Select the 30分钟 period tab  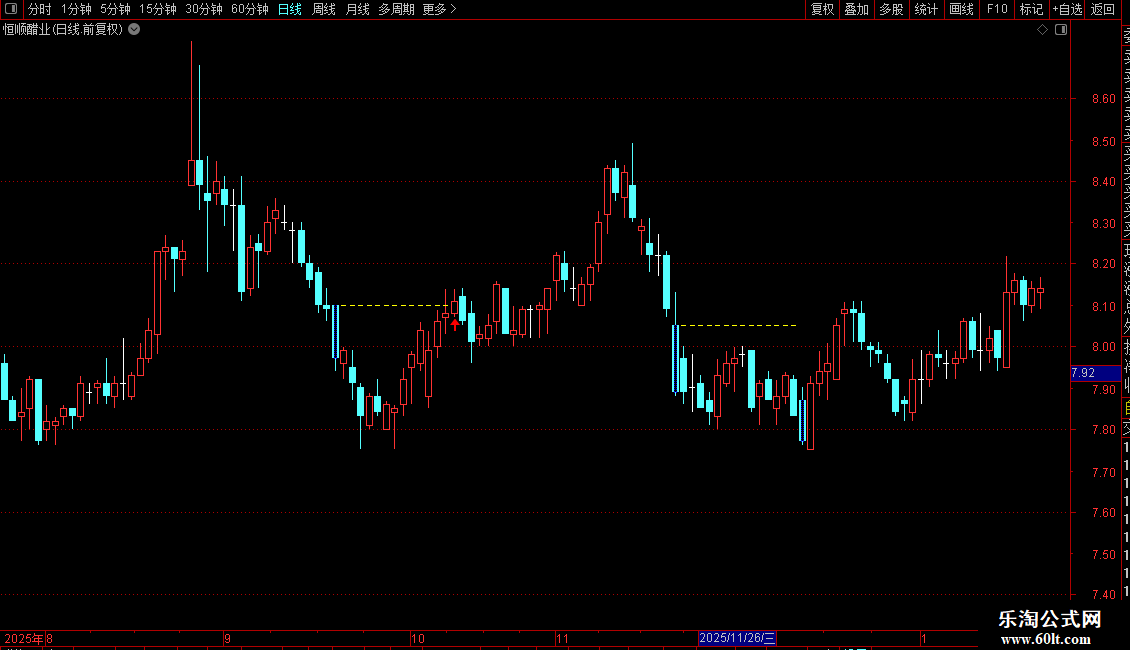204,9
